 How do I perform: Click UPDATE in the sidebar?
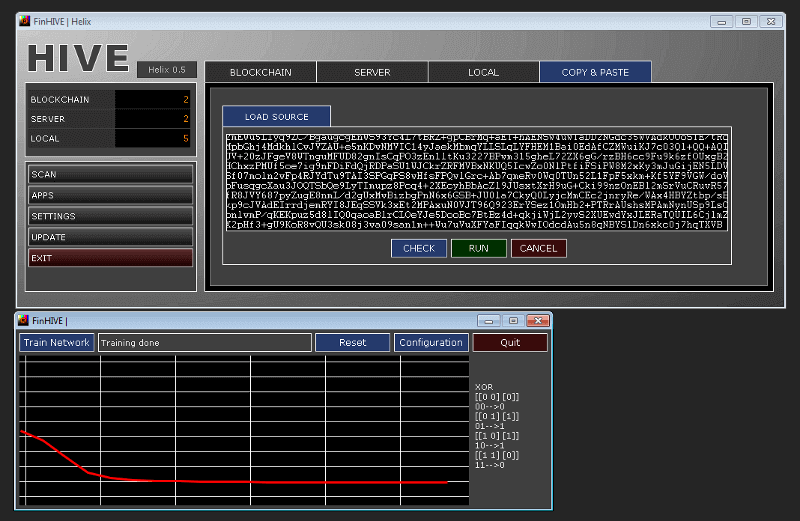(x=111, y=237)
